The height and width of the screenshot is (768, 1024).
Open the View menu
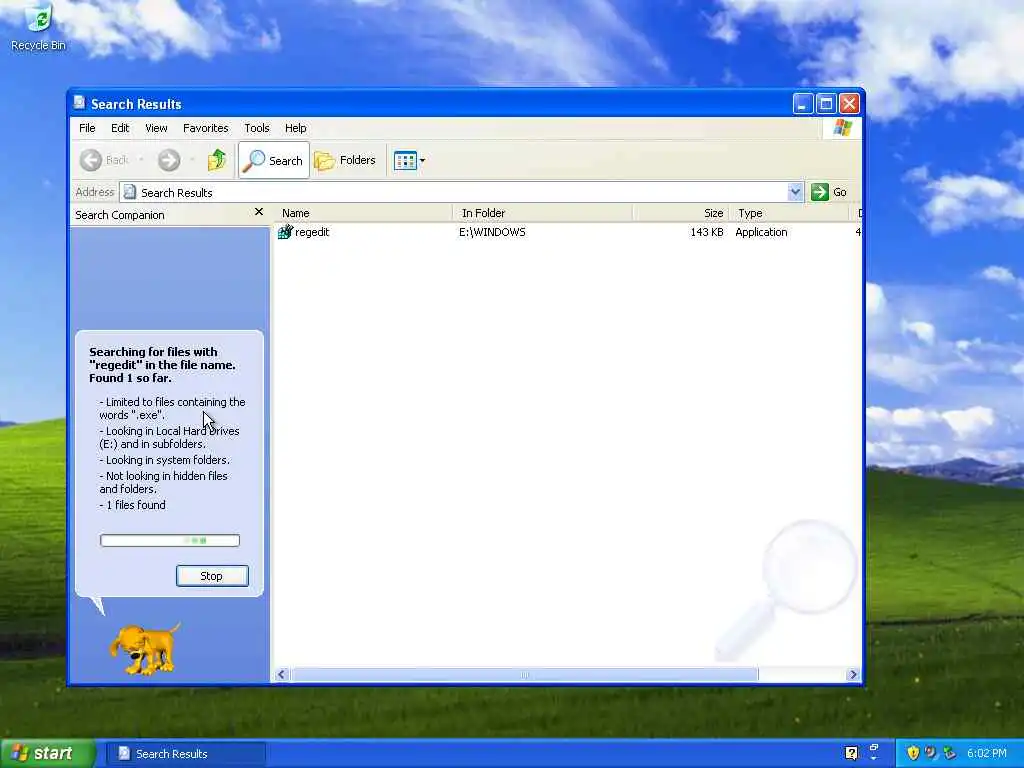[x=156, y=128]
